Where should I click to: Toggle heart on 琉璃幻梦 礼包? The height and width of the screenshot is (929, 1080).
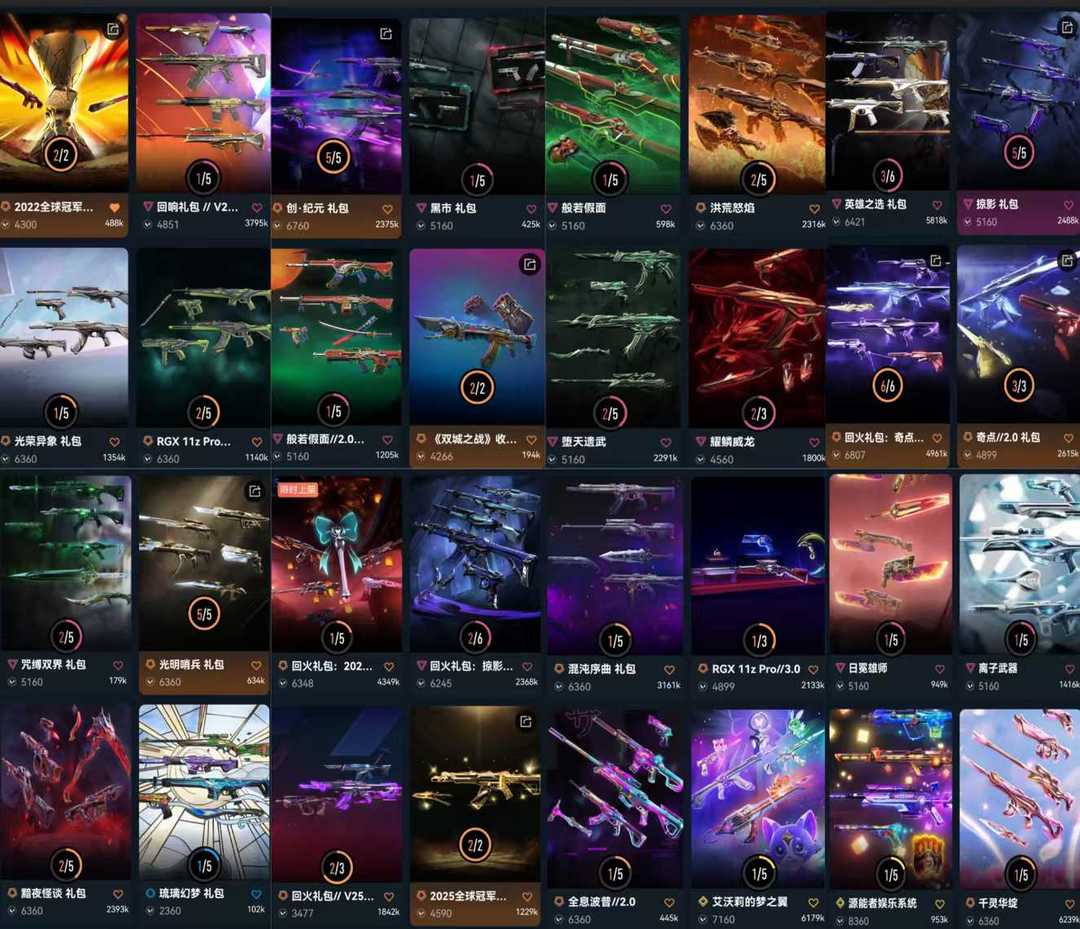[x=256, y=894]
